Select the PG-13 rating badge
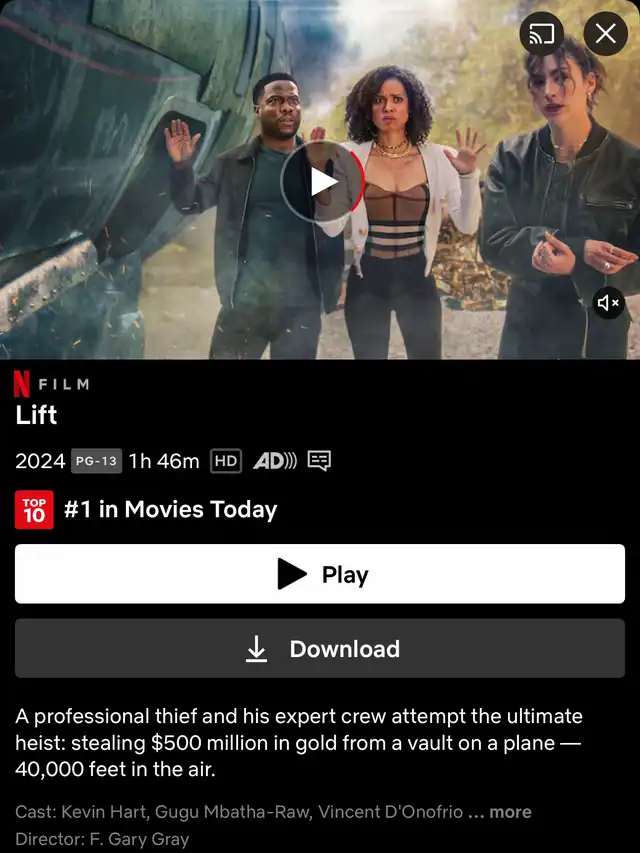Image resolution: width=640 pixels, height=853 pixels. (x=96, y=461)
